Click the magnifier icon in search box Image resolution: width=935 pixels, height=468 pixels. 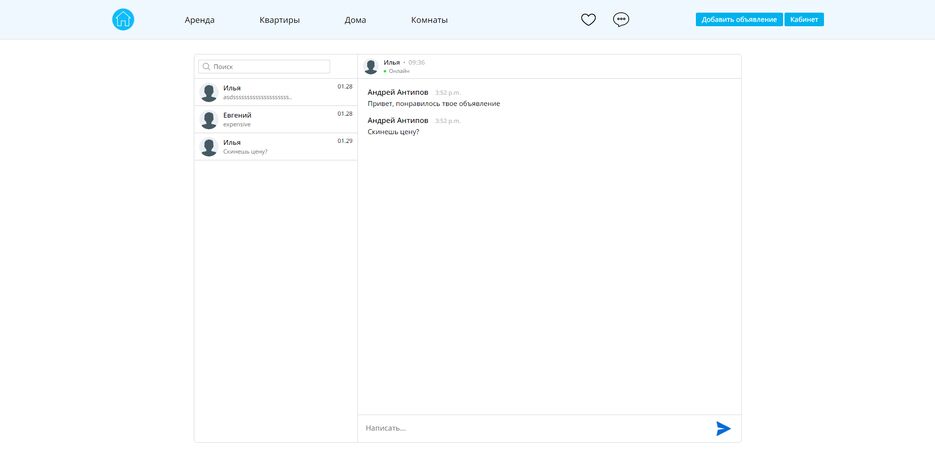tap(207, 67)
